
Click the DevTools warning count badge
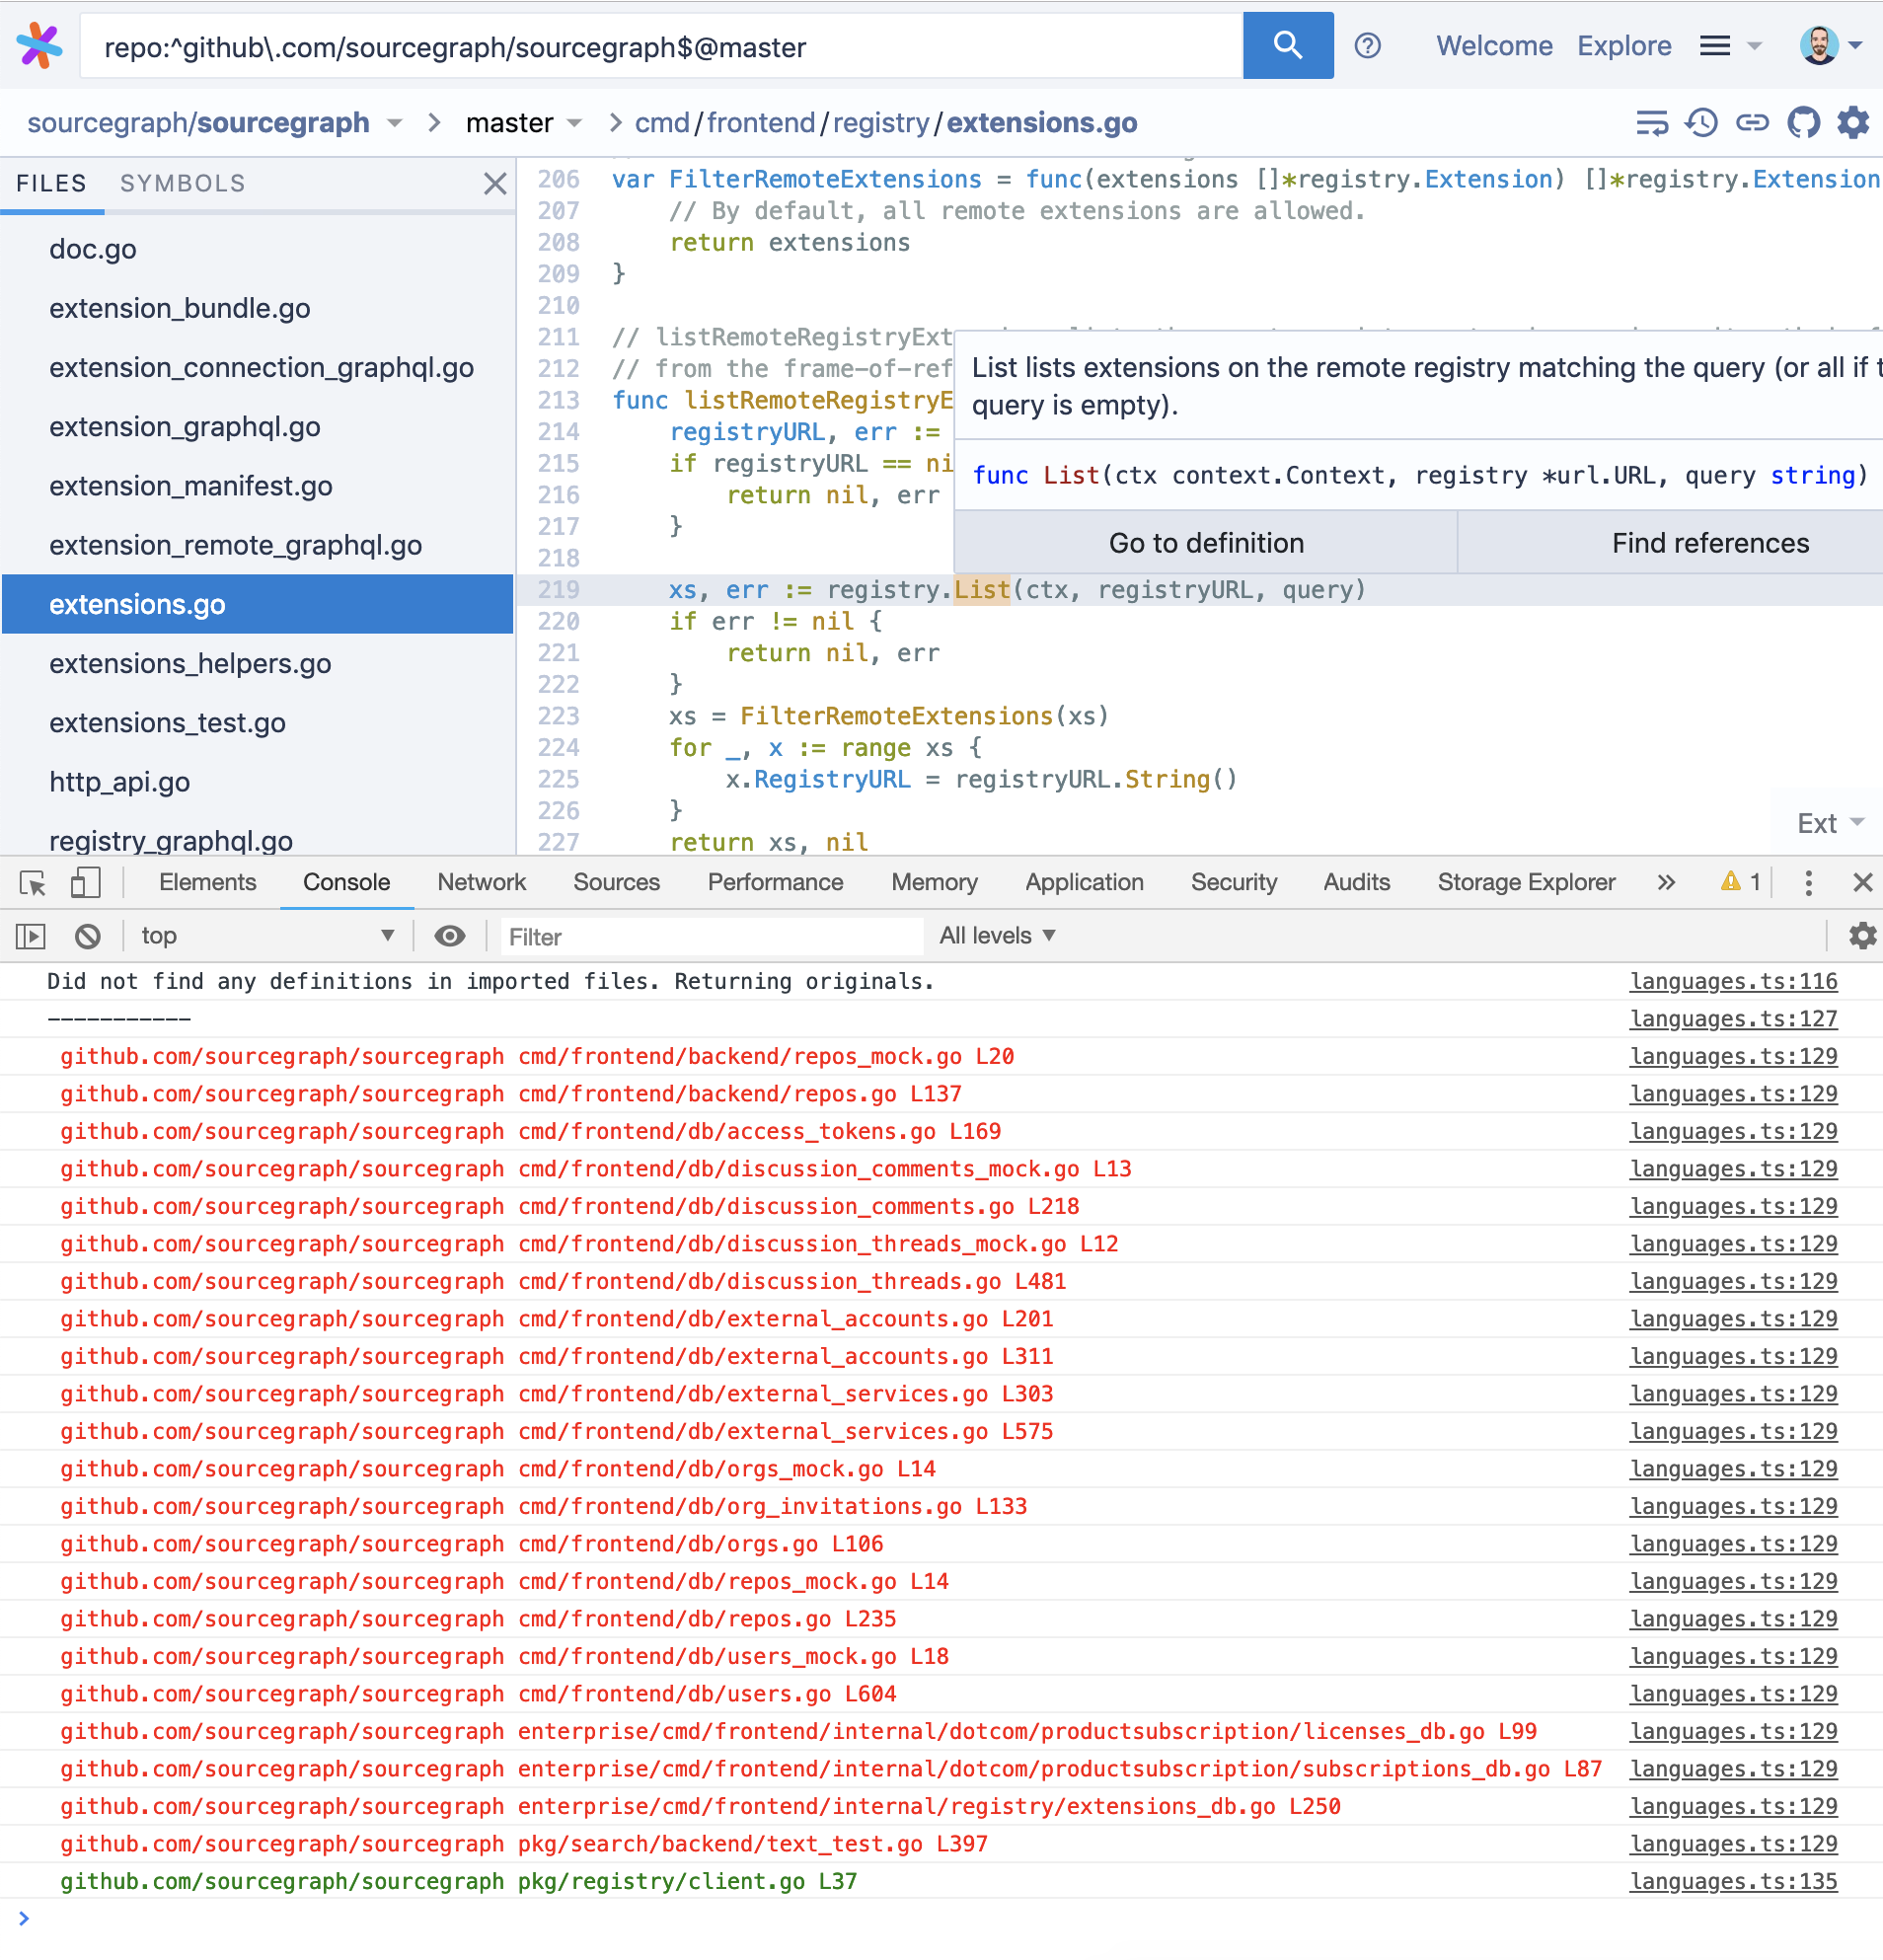point(1742,882)
